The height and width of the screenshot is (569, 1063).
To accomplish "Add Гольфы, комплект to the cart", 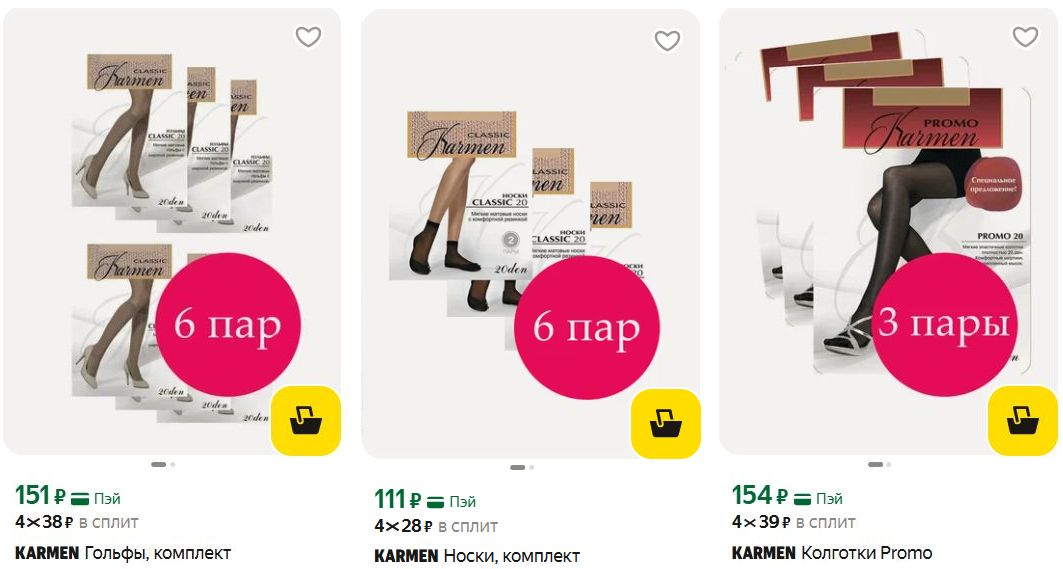I will pos(306,420).
